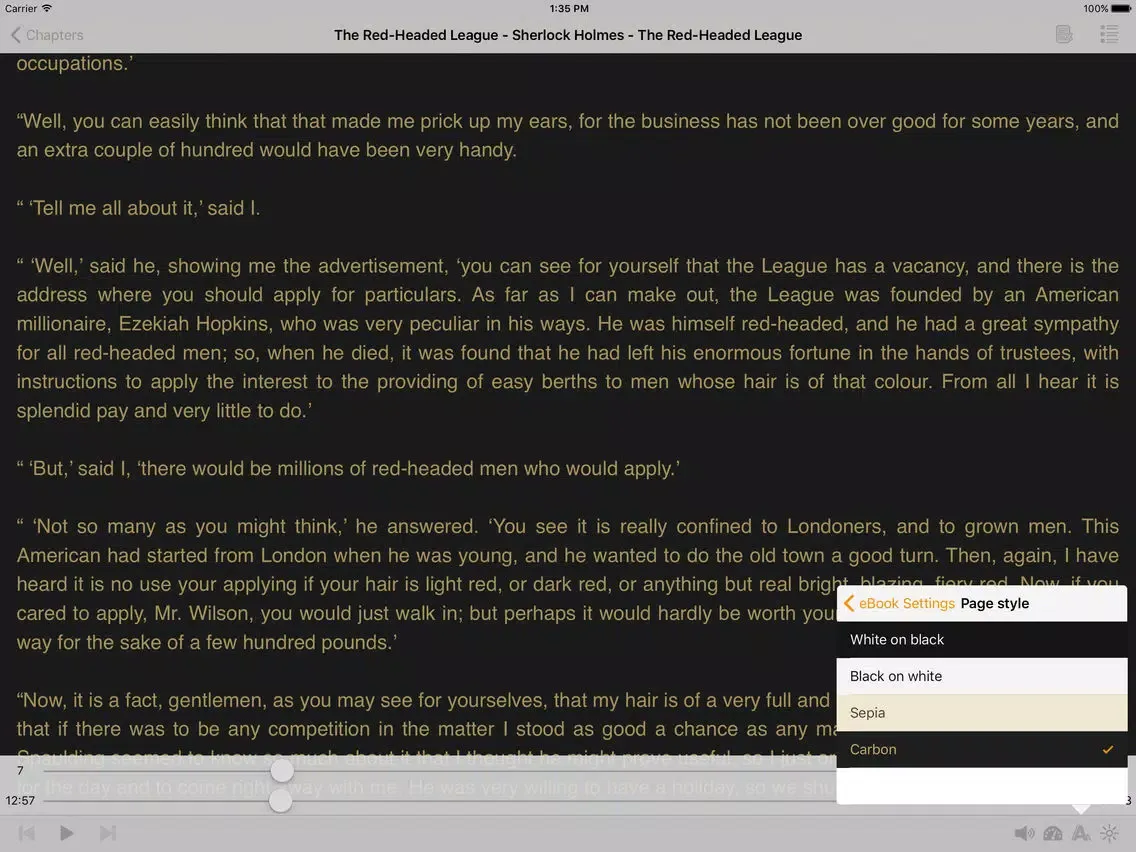Image resolution: width=1136 pixels, height=852 pixels.
Task: Choose the Carbon page style
Action: [x=982, y=749]
